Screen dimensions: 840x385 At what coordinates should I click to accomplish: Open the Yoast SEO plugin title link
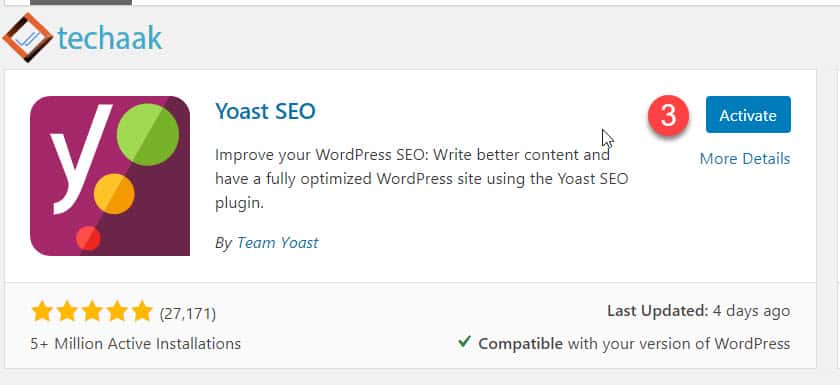pos(265,111)
